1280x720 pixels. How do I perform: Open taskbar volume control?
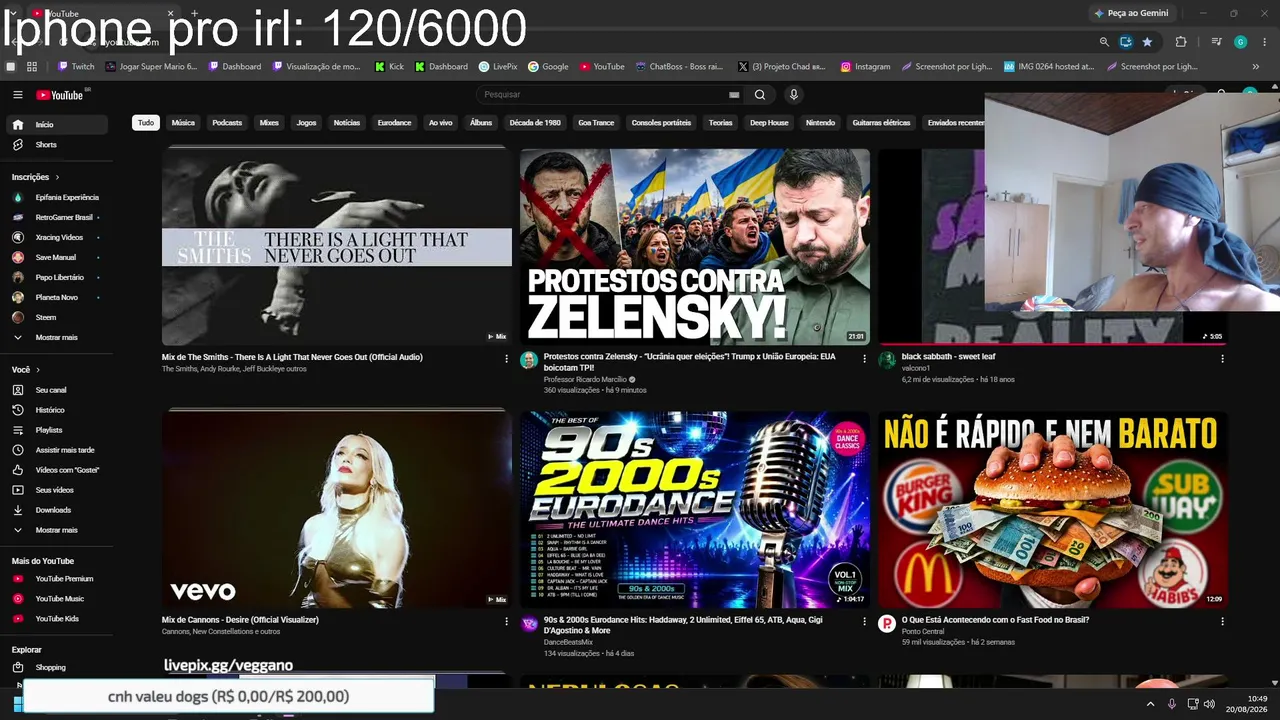[1209, 704]
